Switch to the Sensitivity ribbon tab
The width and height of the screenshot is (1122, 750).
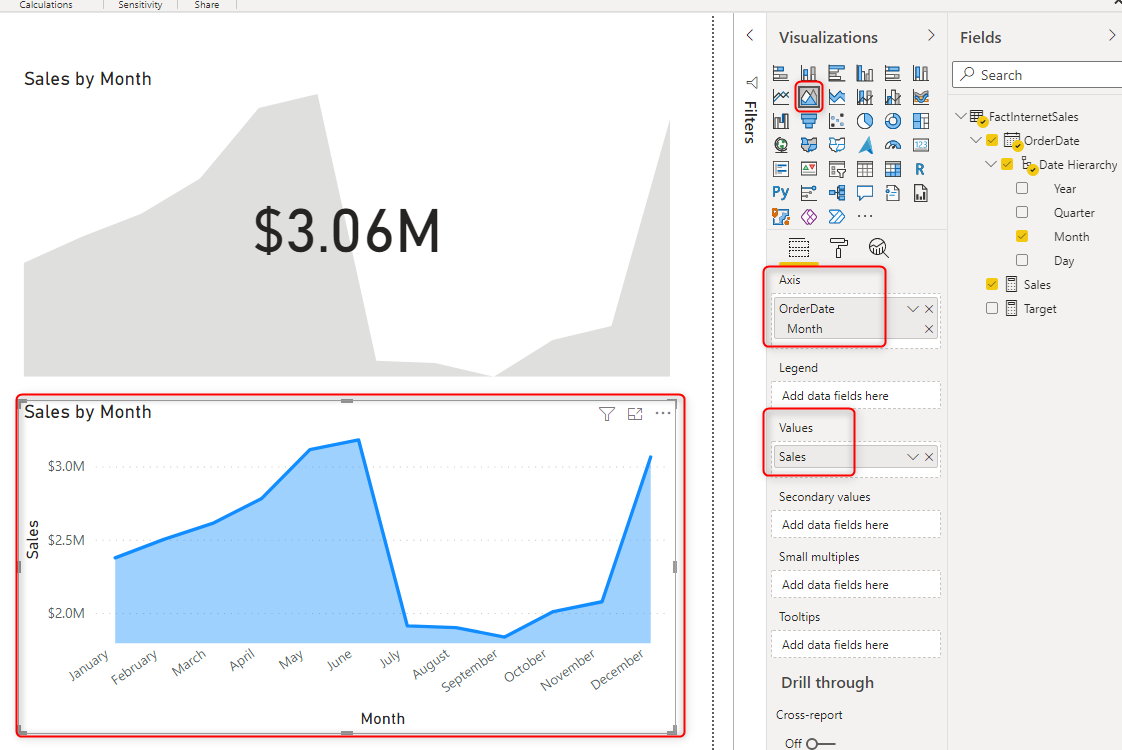[139, 5]
